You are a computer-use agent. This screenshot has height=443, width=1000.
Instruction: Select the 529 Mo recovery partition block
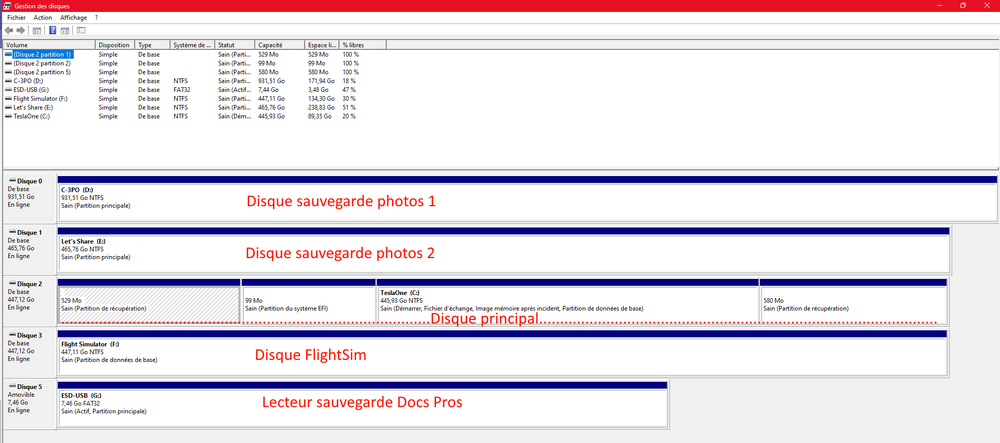tap(149, 304)
